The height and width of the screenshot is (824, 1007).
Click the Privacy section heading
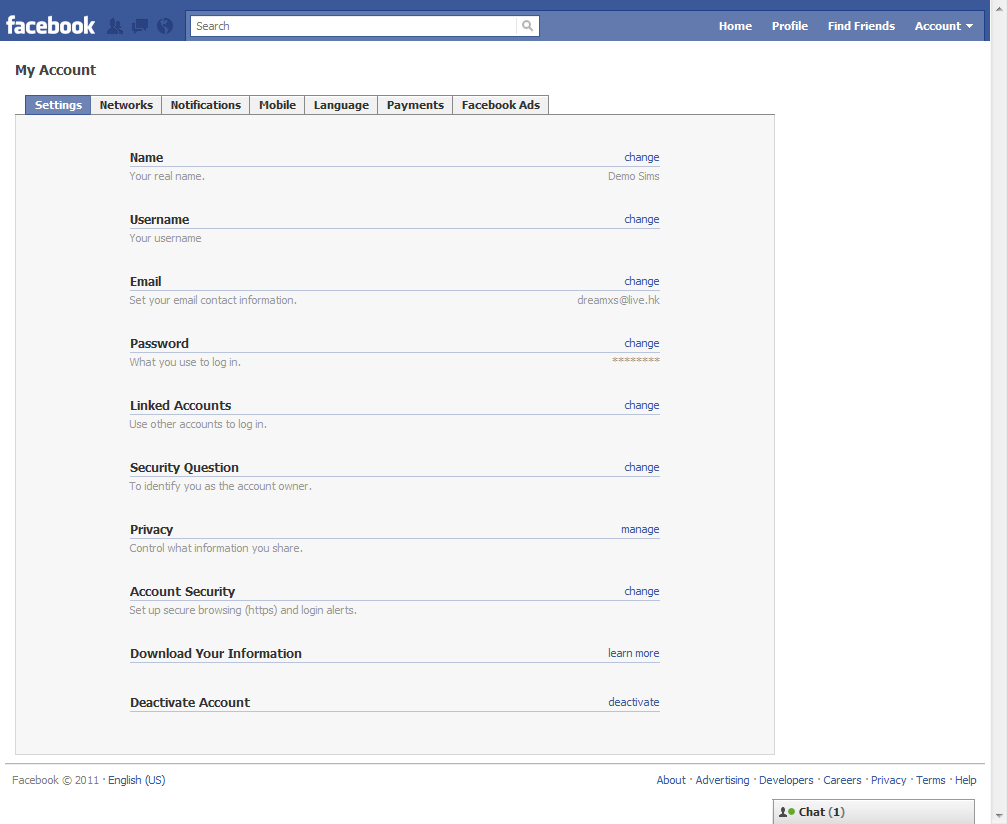[152, 529]
